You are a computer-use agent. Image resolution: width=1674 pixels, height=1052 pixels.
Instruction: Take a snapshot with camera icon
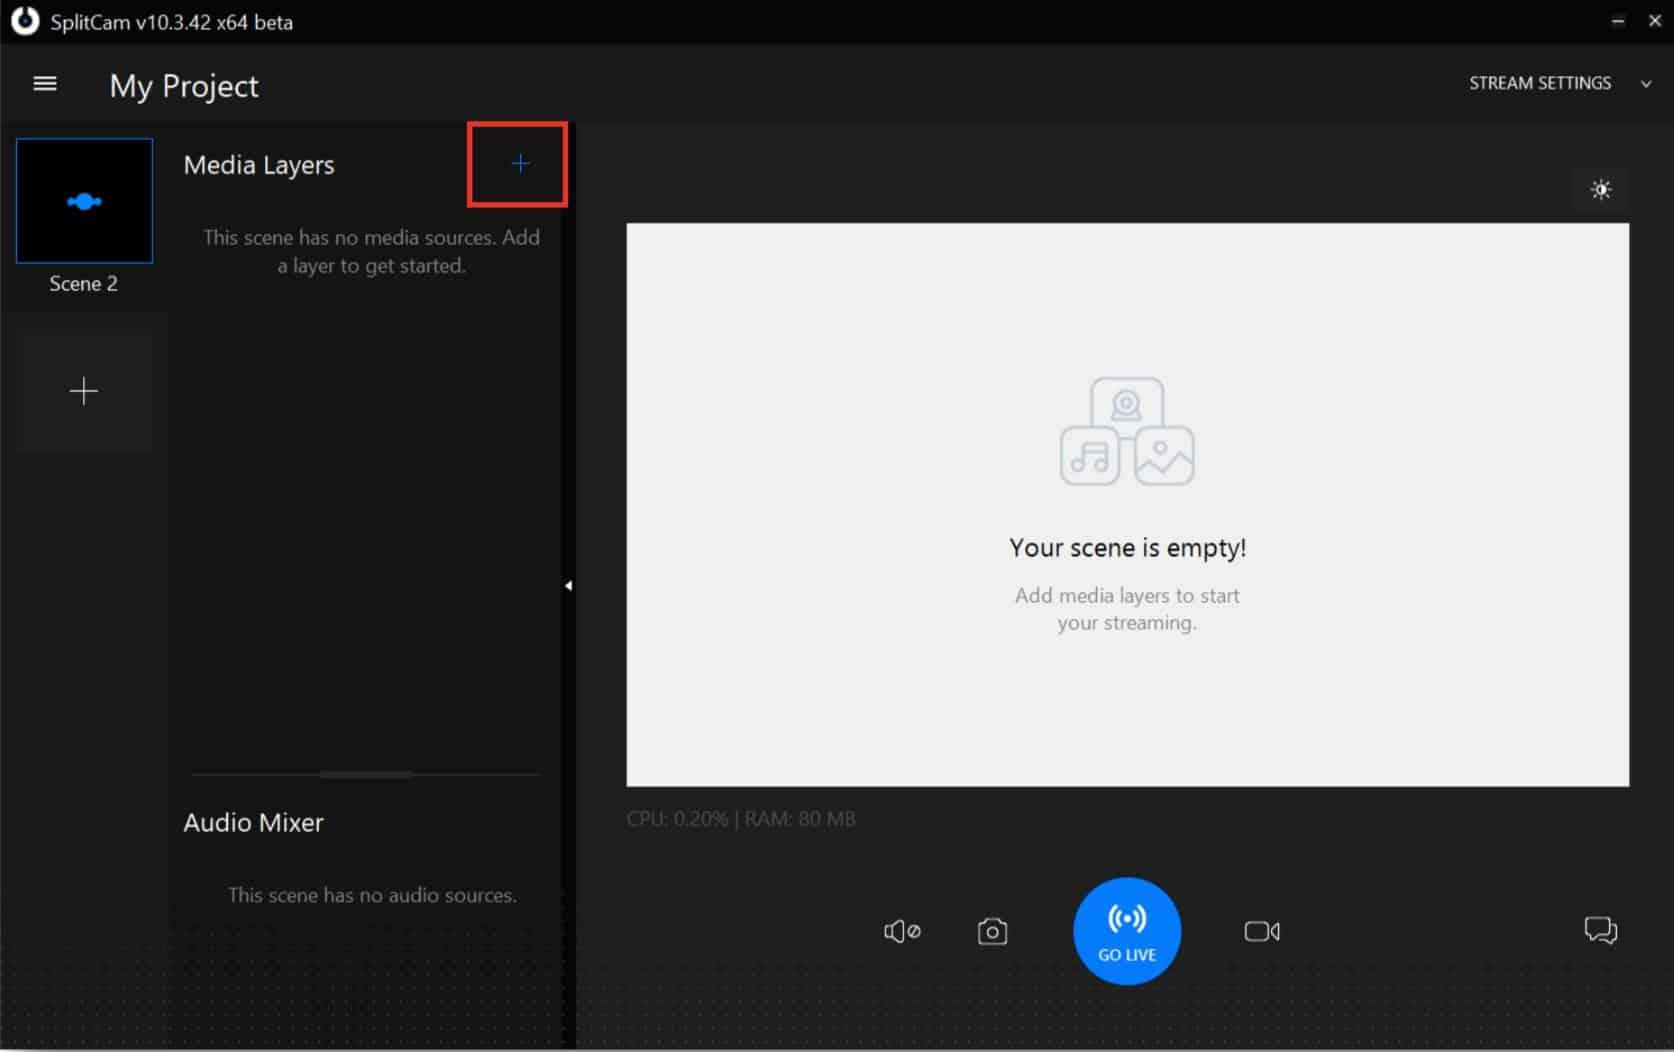[991, 932]
